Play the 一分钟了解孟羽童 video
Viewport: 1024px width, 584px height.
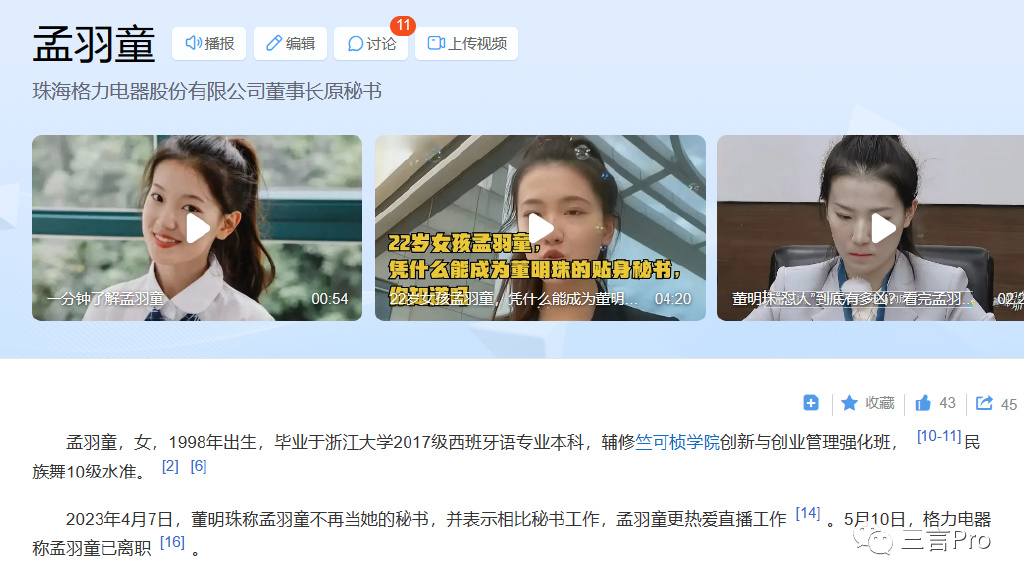(x=197, y=228)
